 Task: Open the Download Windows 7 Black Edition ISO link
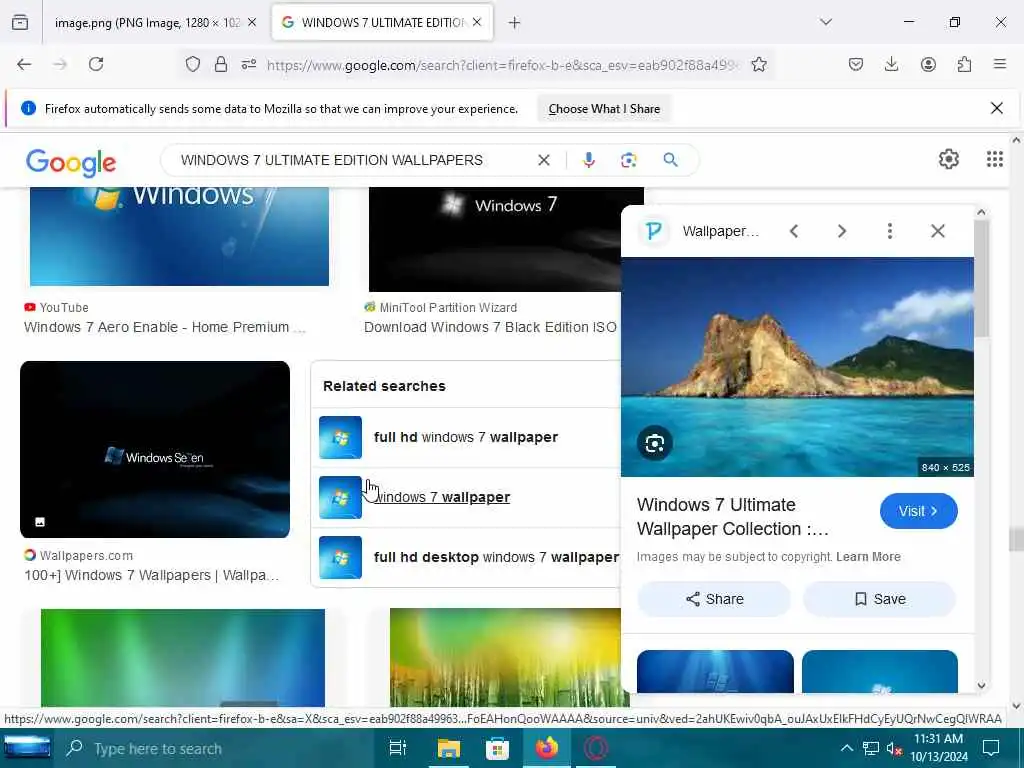(x=490, y=327)
